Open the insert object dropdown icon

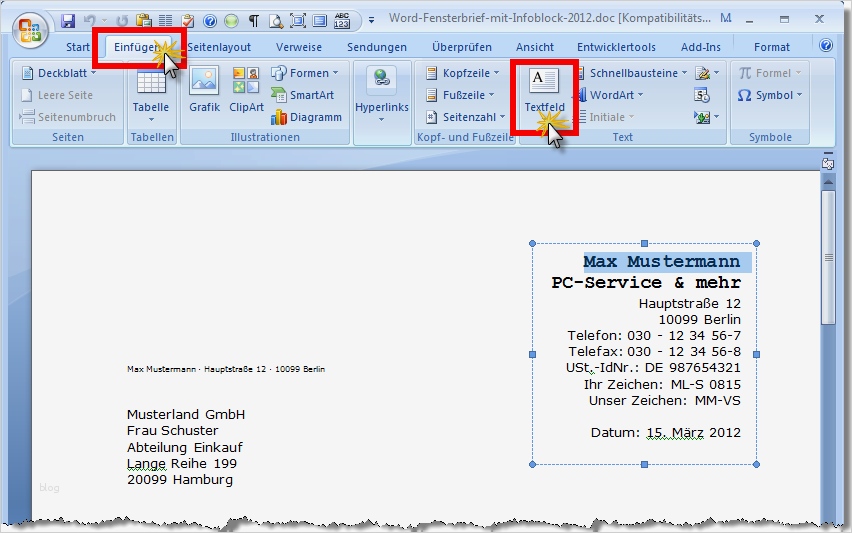coord(707,117)
